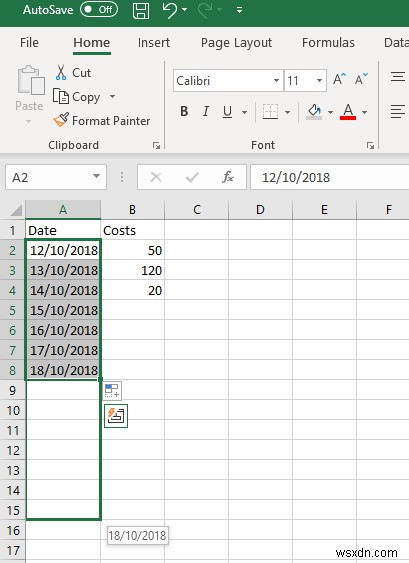Select the cell with 18/10/2018 in row 8
Viewport: 409px width, 563px height.
point(63,370)
